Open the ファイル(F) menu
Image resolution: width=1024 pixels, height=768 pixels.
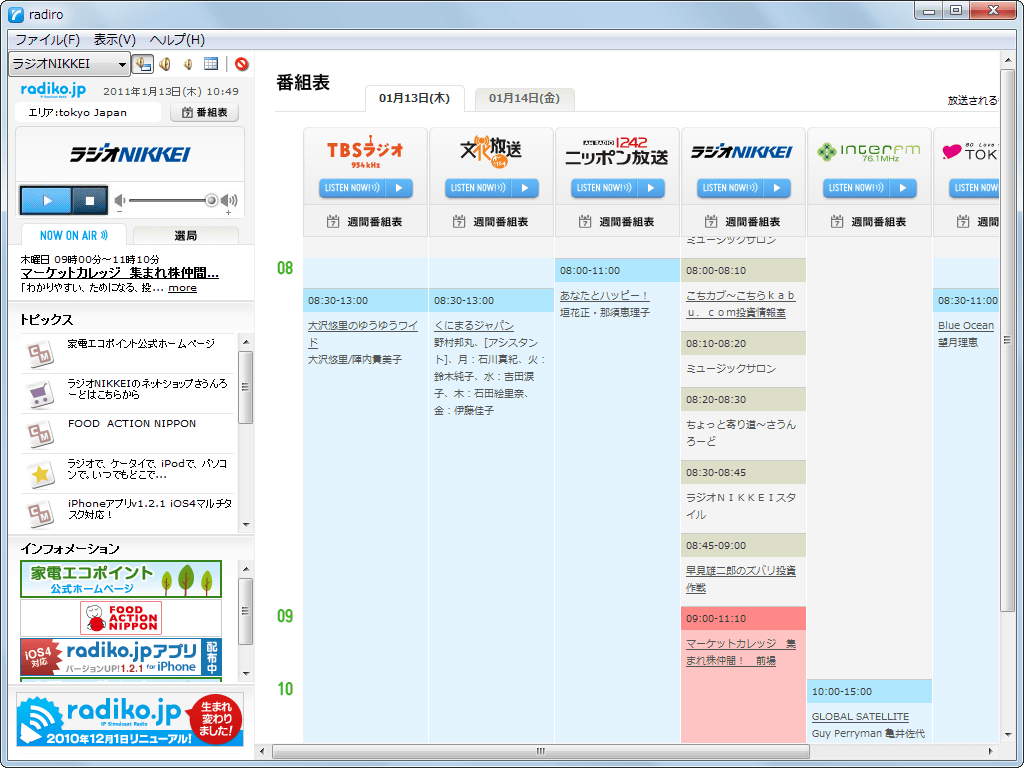coord(48,40)
